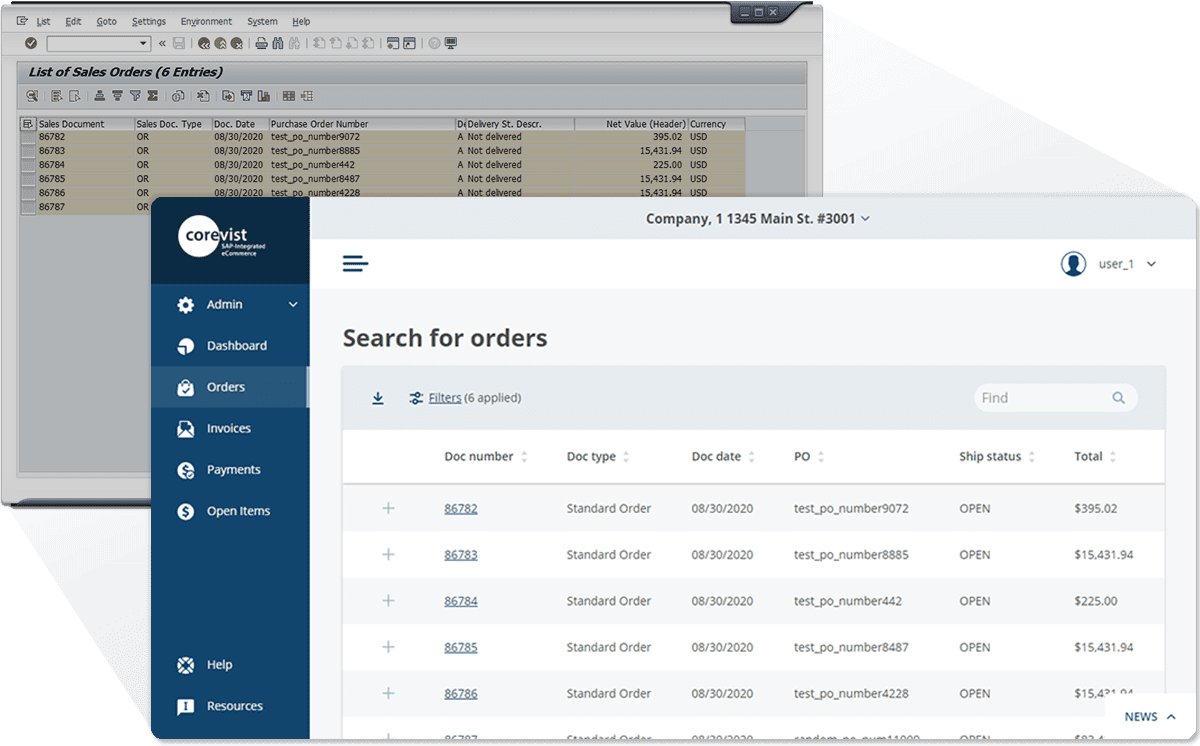The height and width of the screenshot is (746, 1200).
Task: Sort by Doc date column
Action: 723,456
